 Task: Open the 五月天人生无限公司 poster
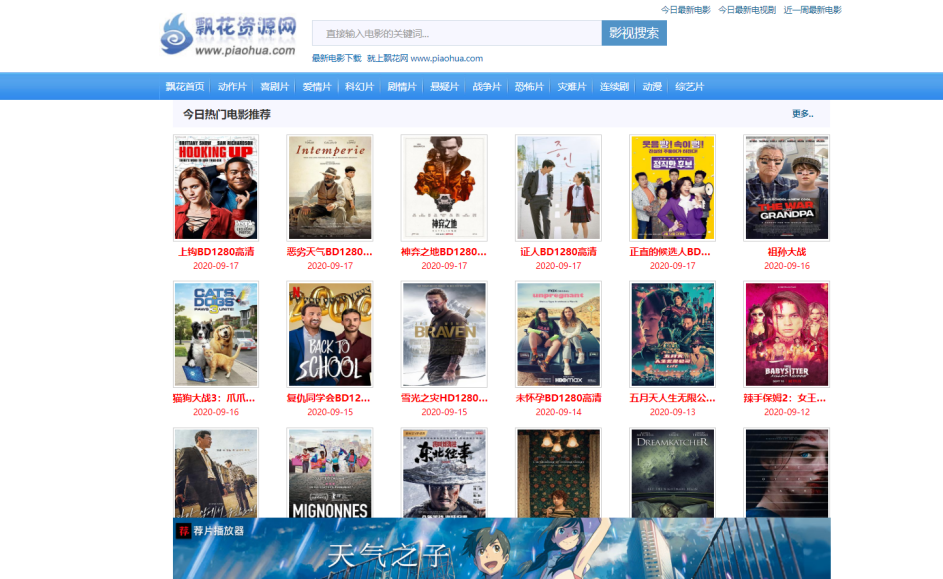tap(672, 334)
